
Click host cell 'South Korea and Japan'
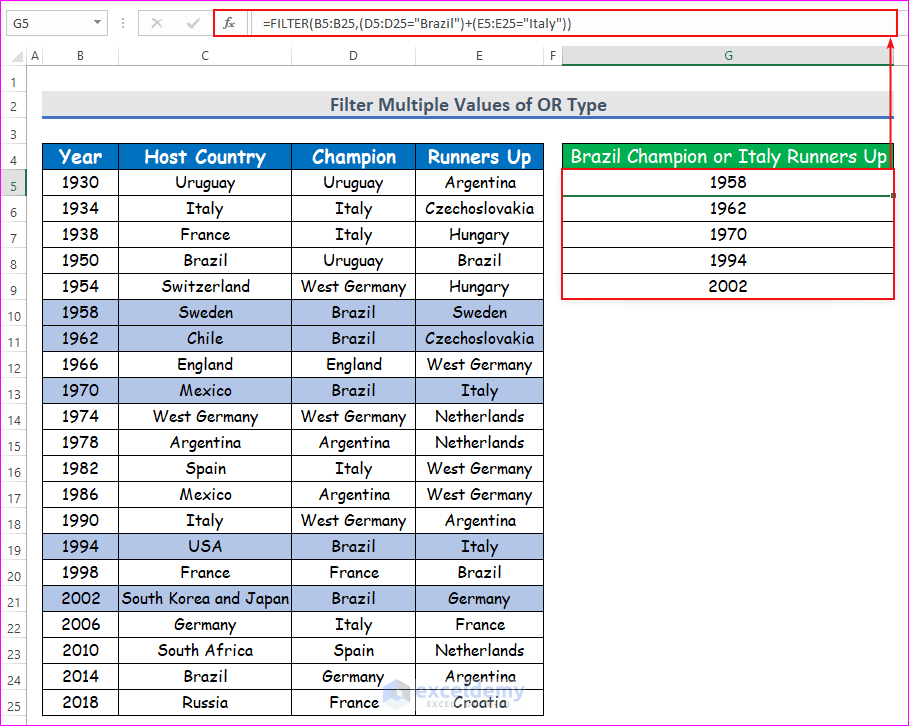coord(205,598)
